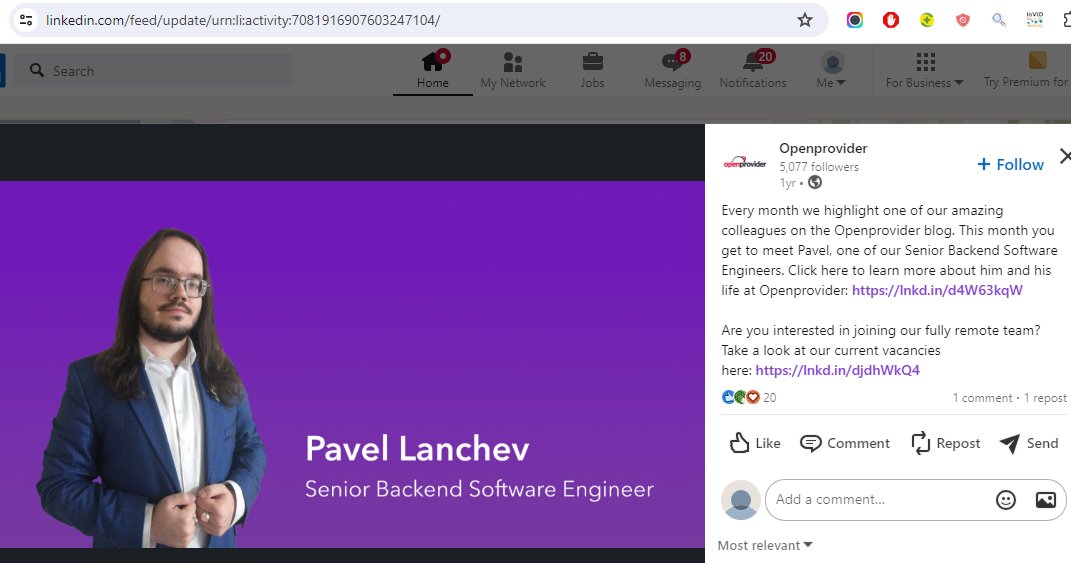Bookmark this page with the star icon

click(x=805, y=20)
